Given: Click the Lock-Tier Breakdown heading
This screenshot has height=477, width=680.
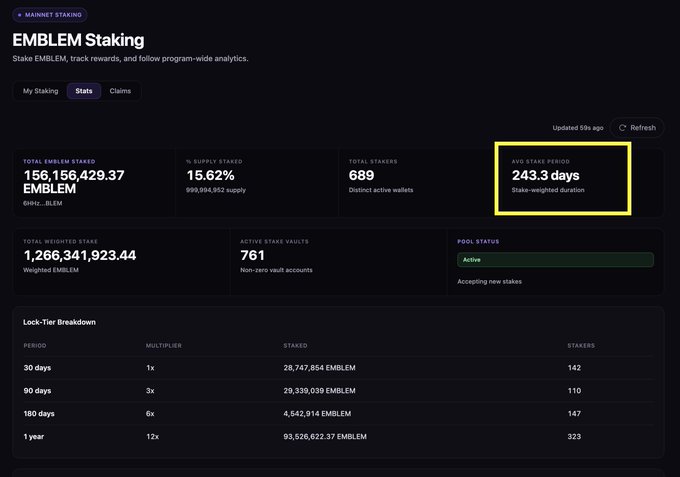Looking at the screenshot, I should pyautogui.click(x=59, y=322).
